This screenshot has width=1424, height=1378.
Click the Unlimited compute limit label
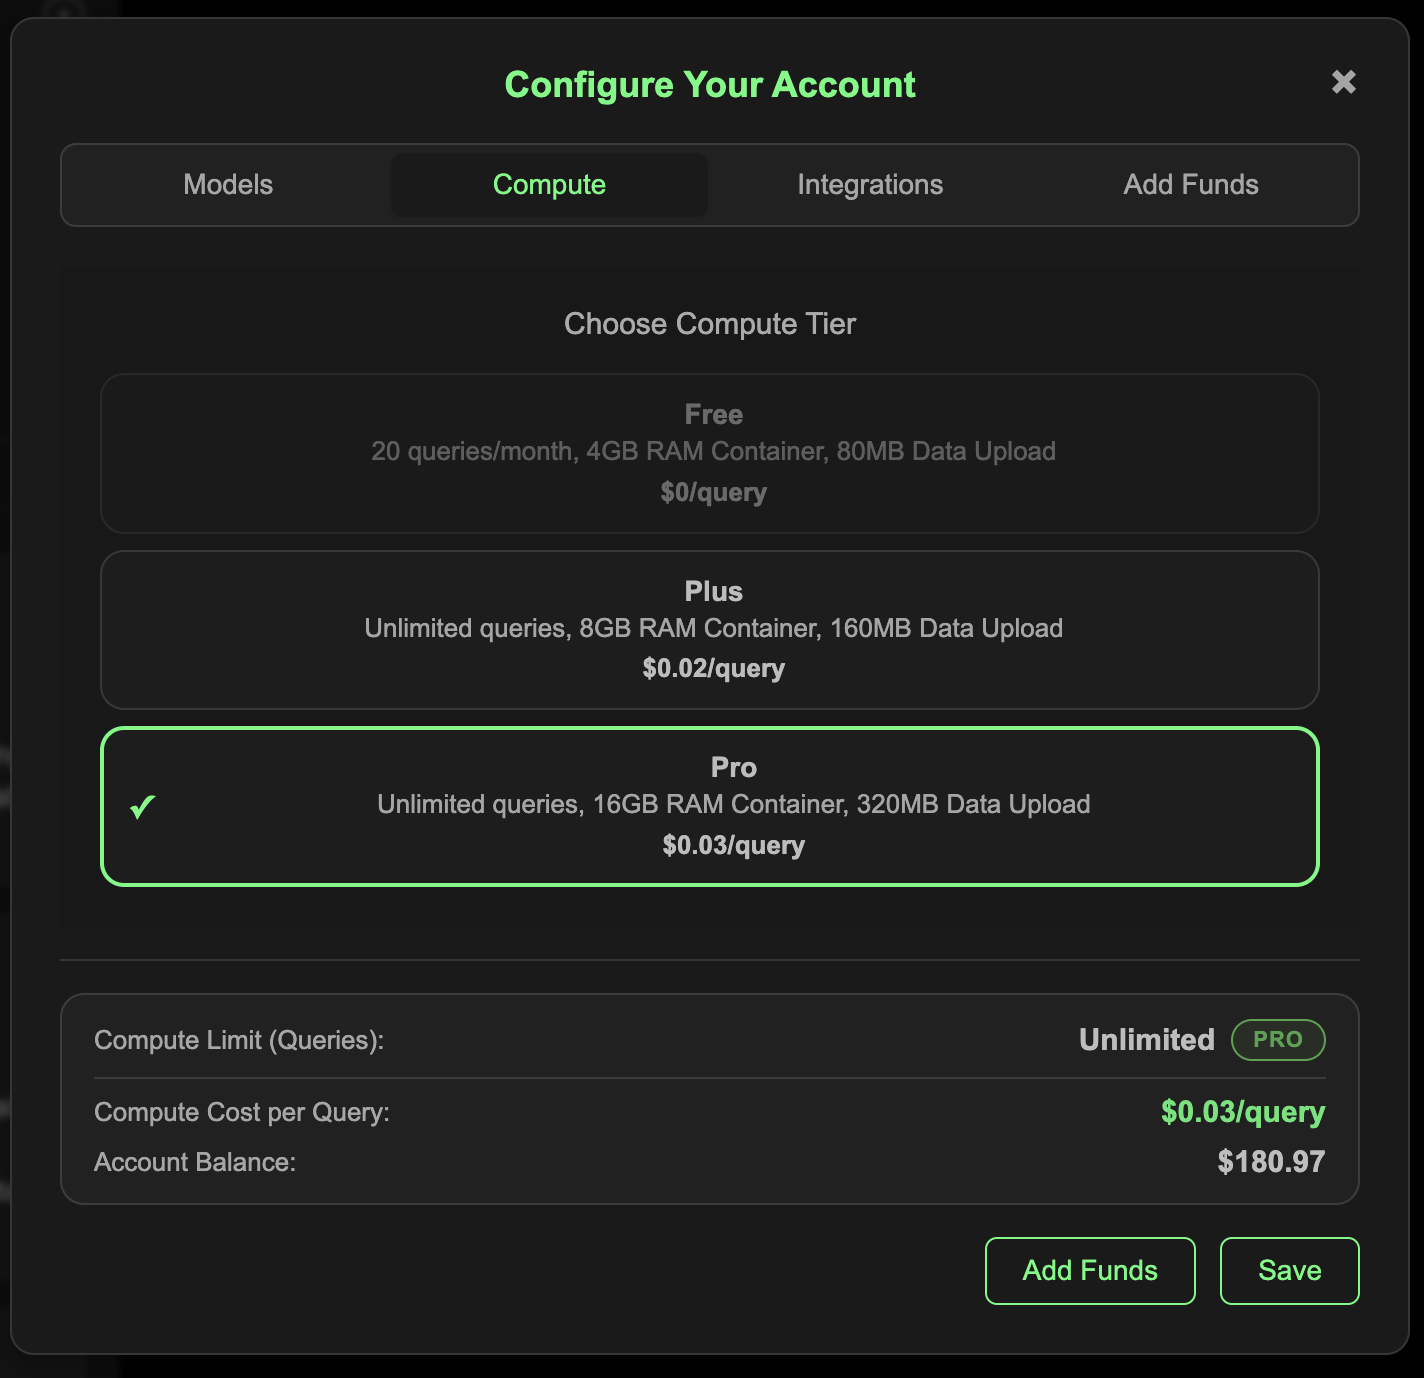pyautogui.click(x=1145, y=1040)
